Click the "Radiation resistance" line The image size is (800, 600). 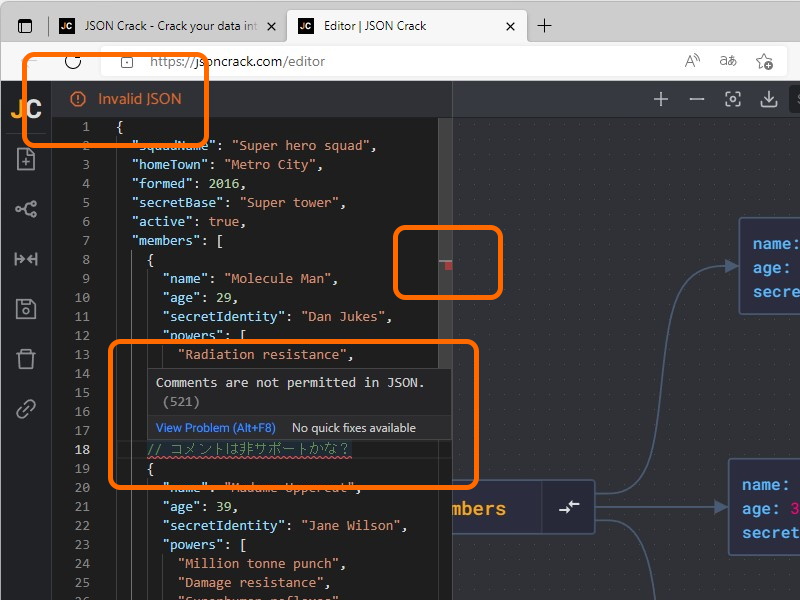tap(265, 355)
